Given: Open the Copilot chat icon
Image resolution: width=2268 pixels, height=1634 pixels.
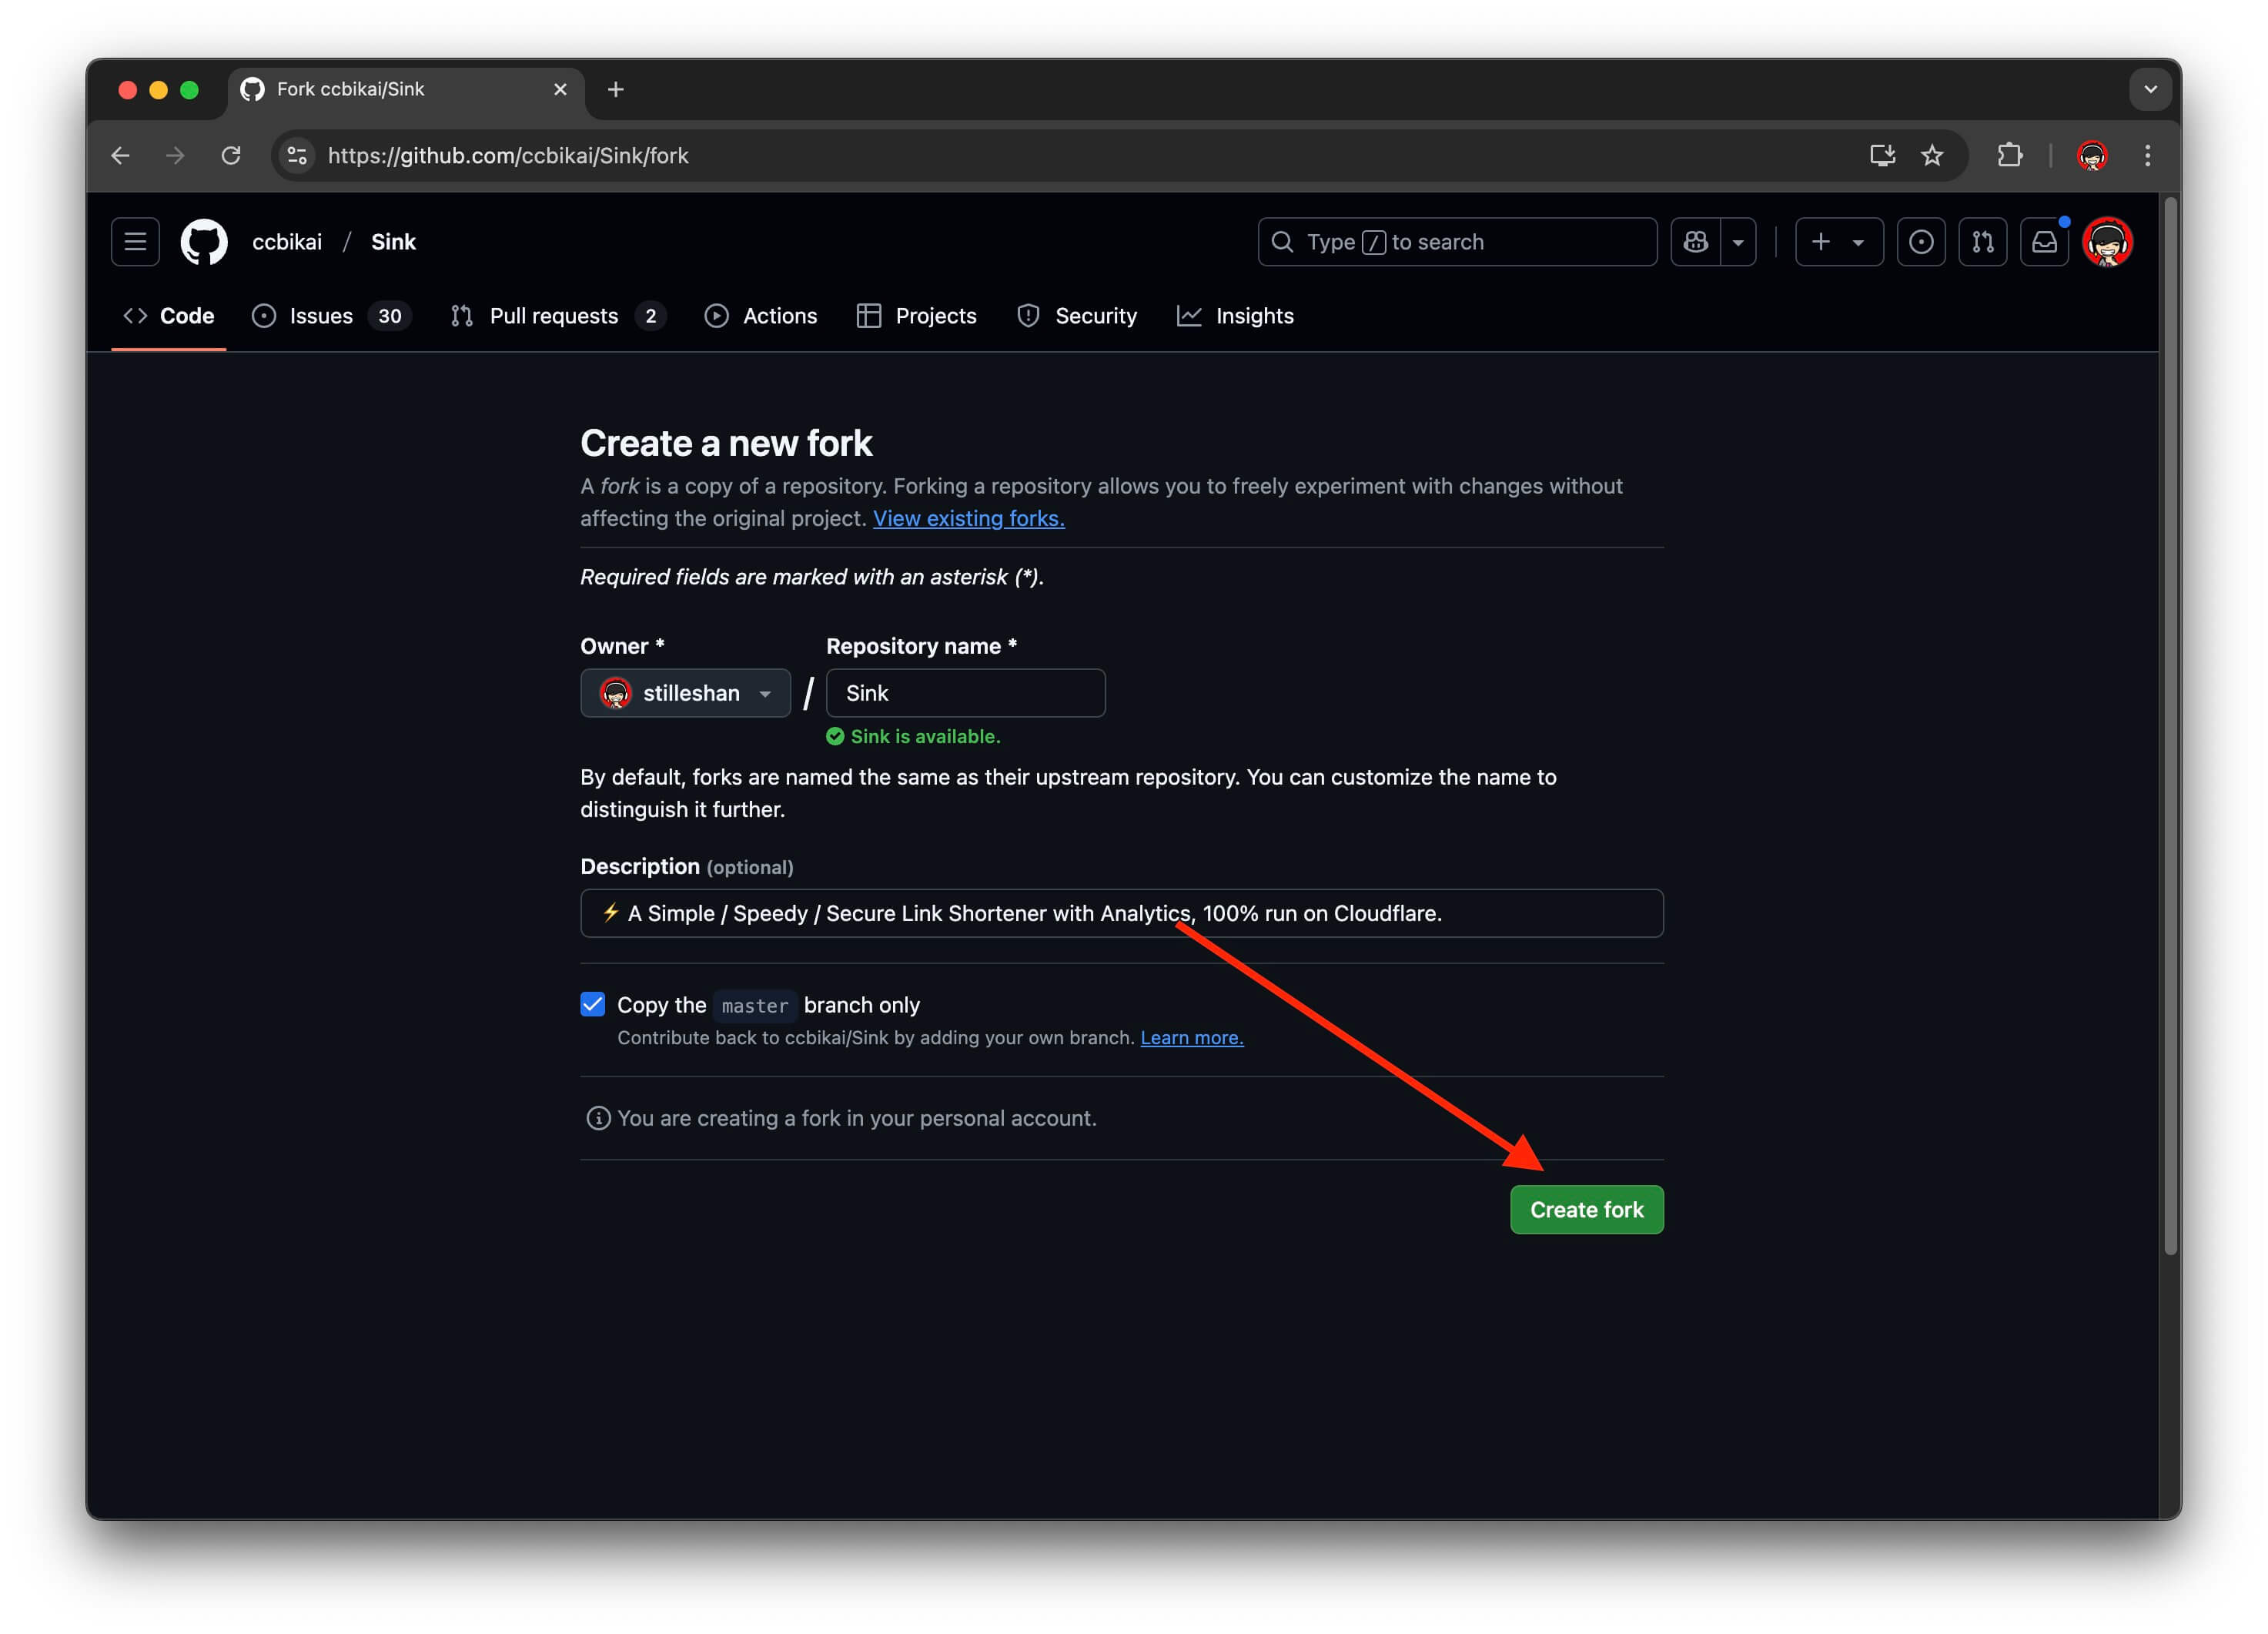Looking at the screenshot, I should click(x=1696, y=242).
